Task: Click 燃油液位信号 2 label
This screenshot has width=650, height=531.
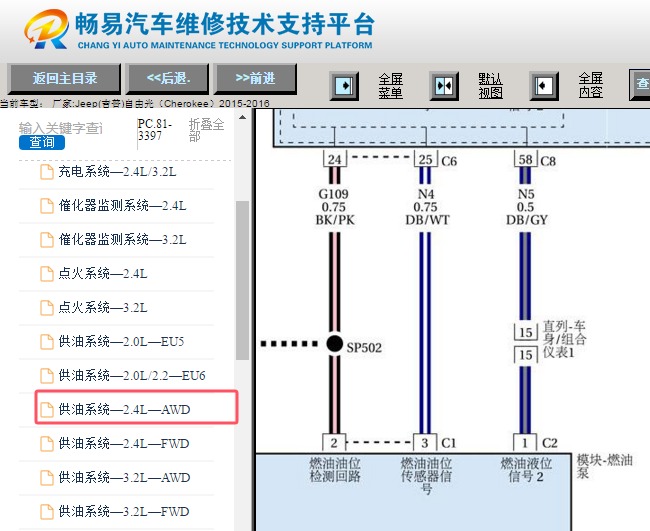Action: tap(526, 470)
